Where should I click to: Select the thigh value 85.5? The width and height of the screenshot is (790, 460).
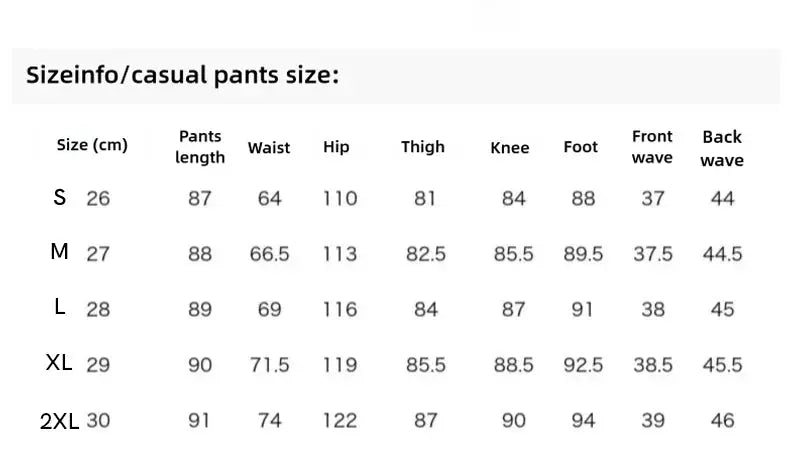(x=426, y=365)
